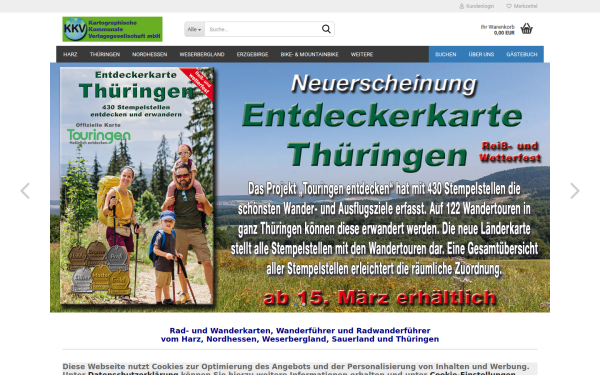Click the first slider indicator dot
The image size is (600, 375).
(x=296, y=304)
